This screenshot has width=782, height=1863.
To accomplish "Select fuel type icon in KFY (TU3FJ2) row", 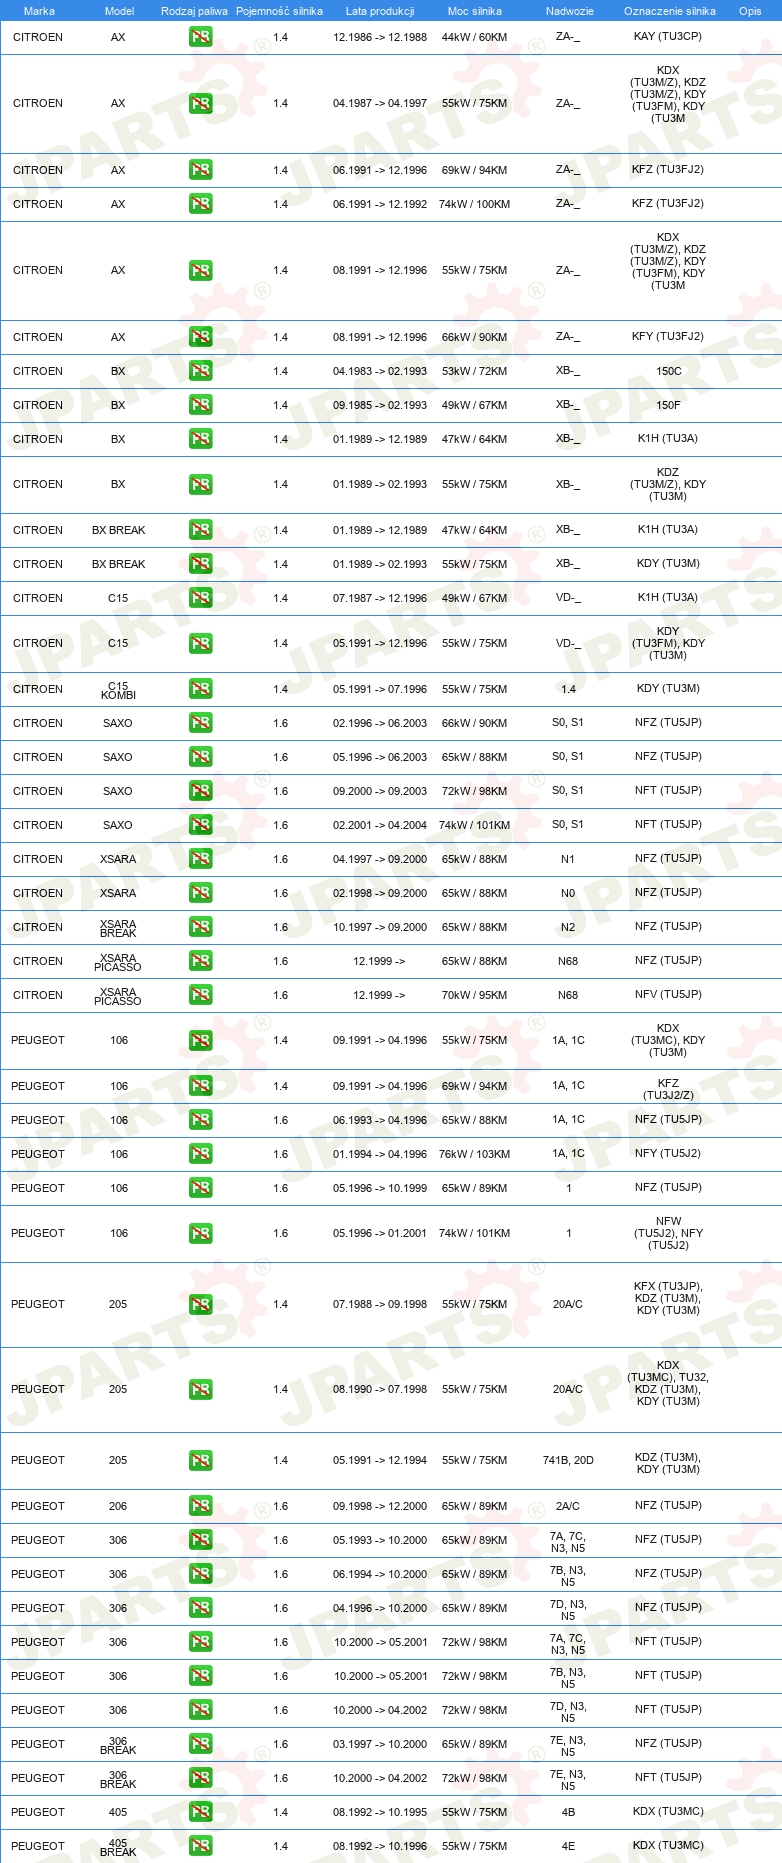I will (200, 337).
